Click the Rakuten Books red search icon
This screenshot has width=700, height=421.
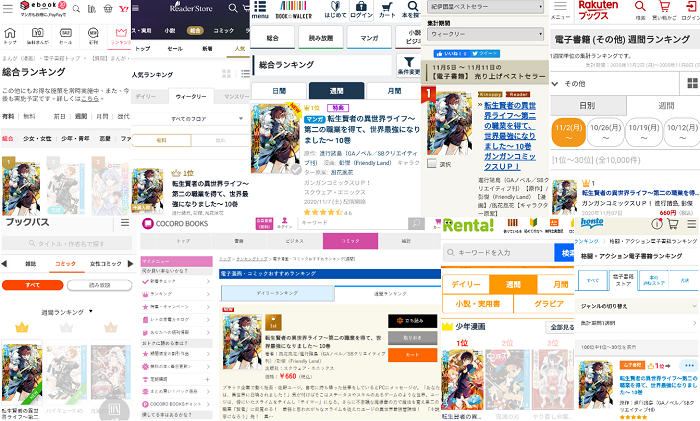click(640, 10)
